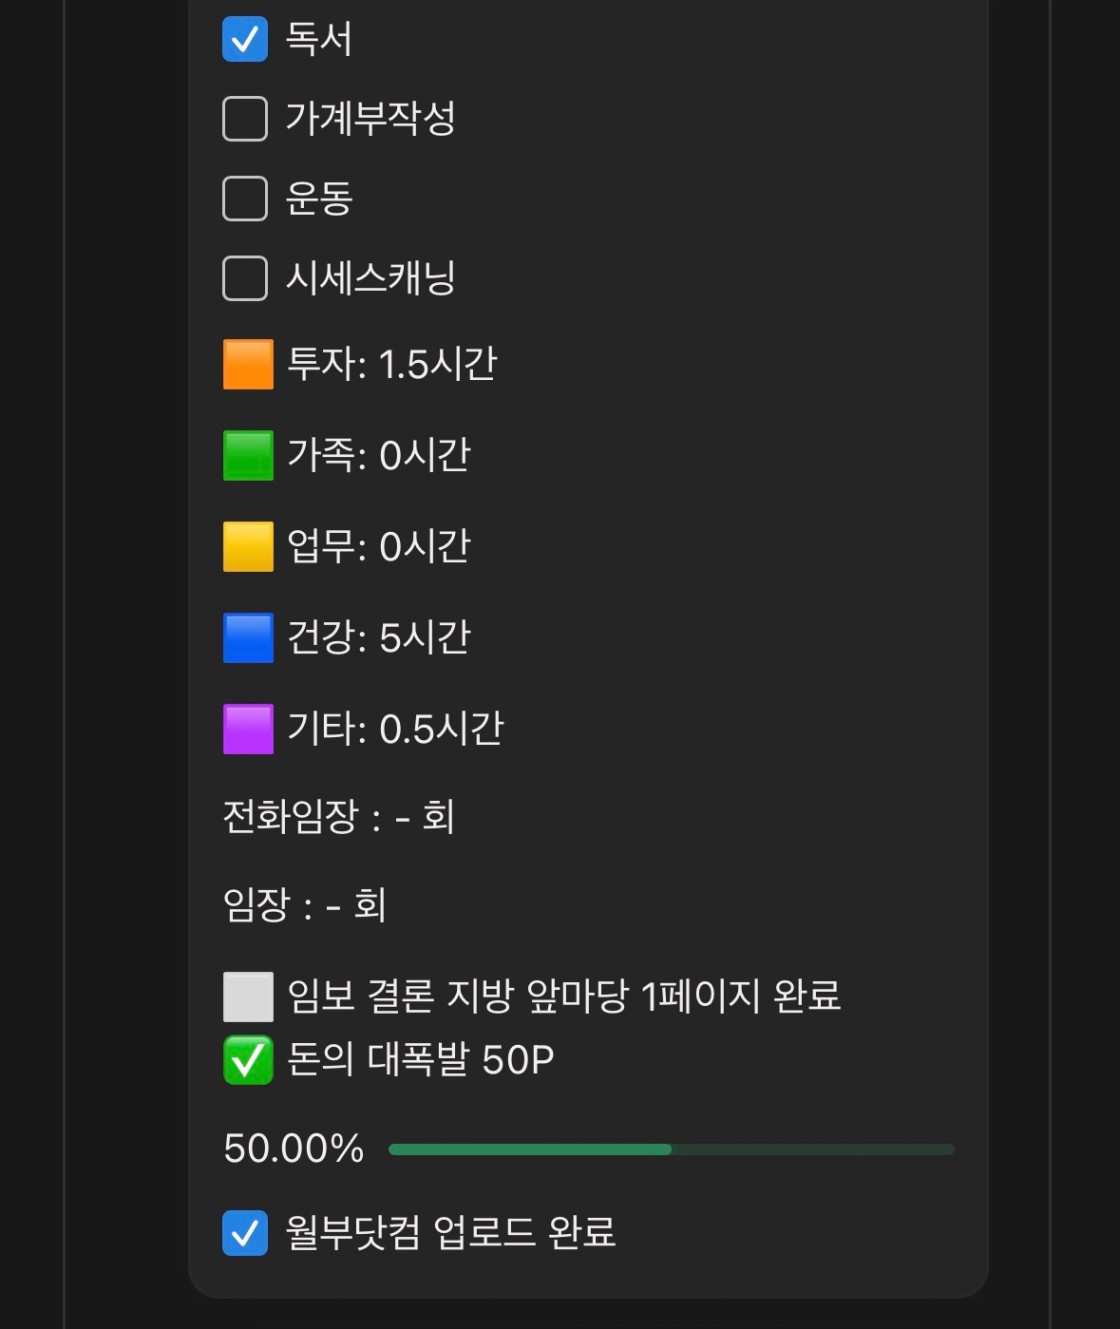Click the 건강: 5시간 text
This screenshot has height=1329, width=1120.
(378, 637)
